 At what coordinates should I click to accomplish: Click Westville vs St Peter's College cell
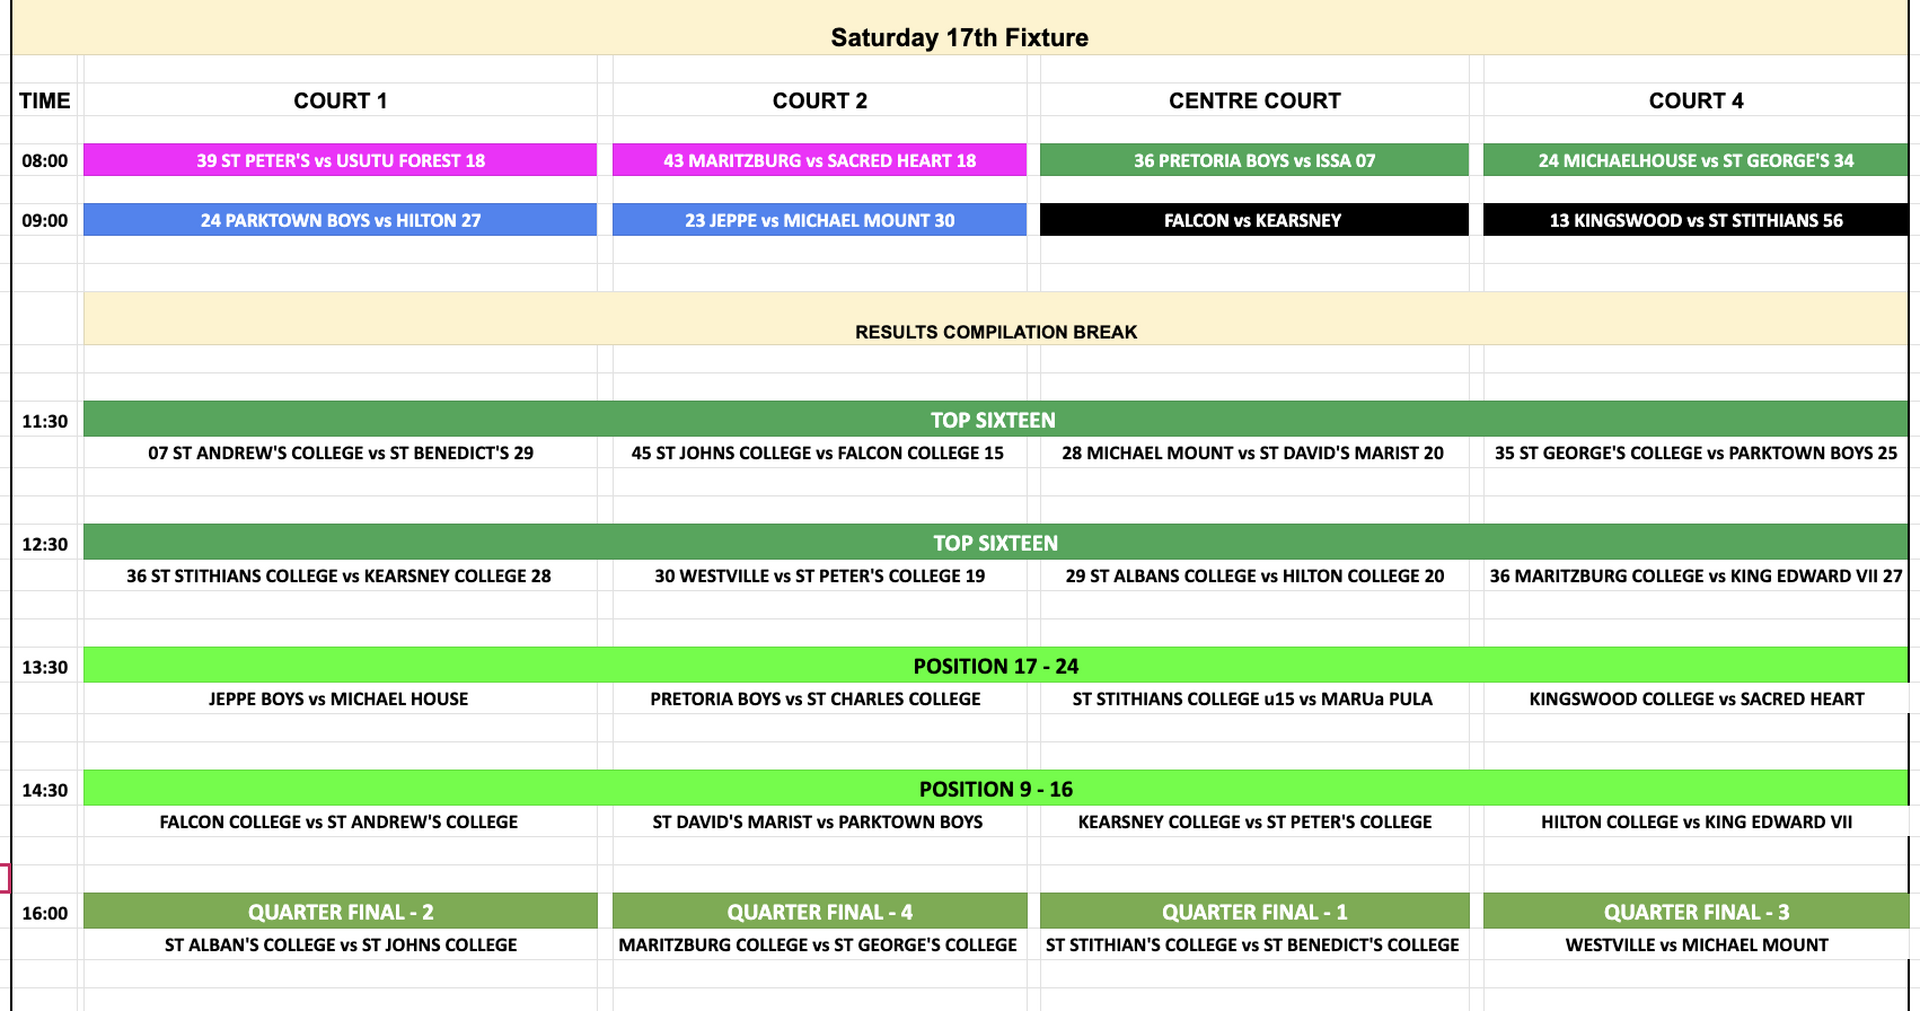[x=819, y=576]
